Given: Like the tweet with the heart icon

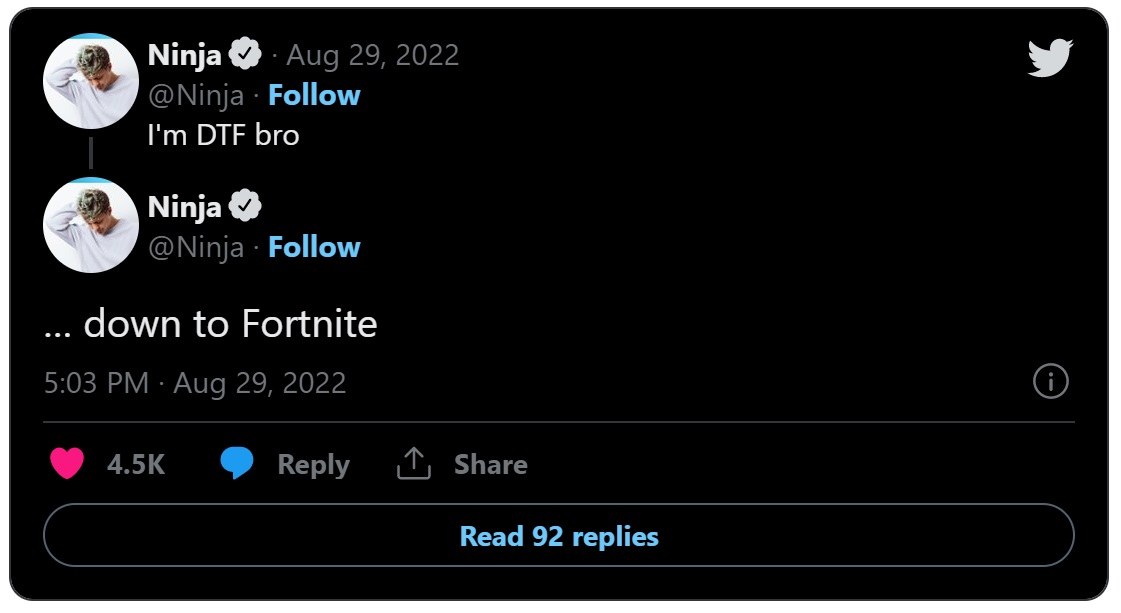Looking at the screenshot, I should 67,464.
